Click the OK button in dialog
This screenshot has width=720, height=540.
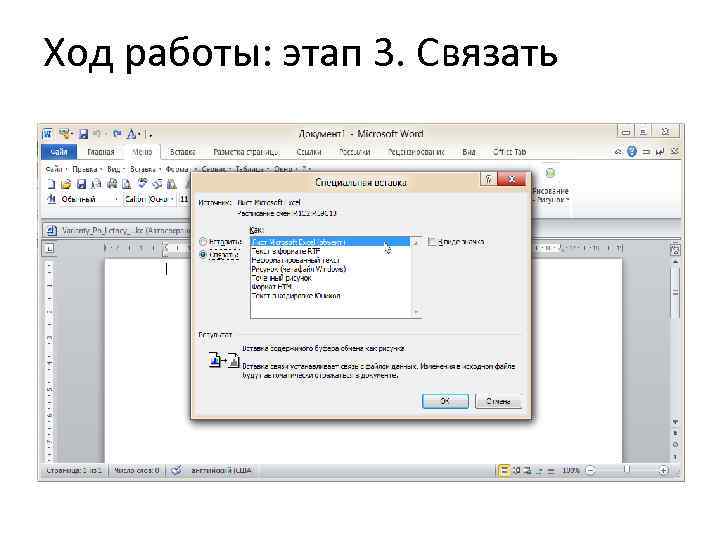click(x=445, y=401)
